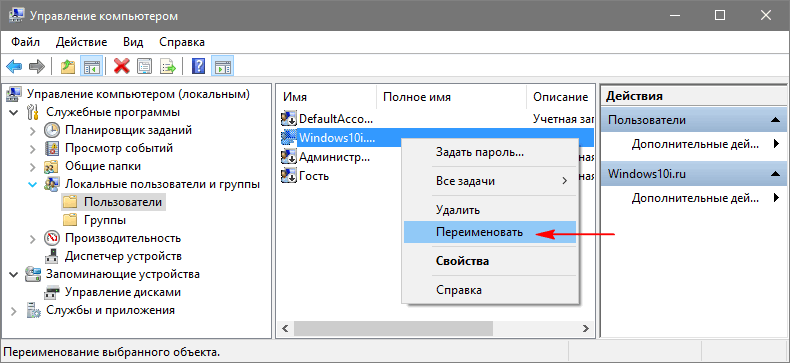The image size is (790, 363).
Task: Click the Back arrow toolbar icon
Action: tap(14, 66)
